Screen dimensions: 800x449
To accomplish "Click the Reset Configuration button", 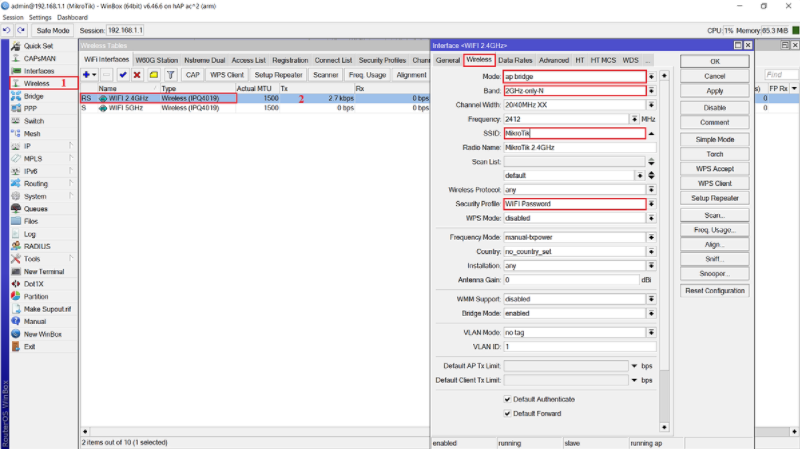I will coord(715,290).
